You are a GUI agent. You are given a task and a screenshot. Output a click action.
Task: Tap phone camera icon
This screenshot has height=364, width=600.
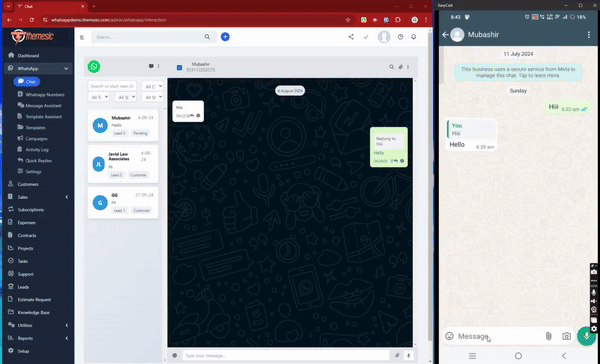point(566,336)
